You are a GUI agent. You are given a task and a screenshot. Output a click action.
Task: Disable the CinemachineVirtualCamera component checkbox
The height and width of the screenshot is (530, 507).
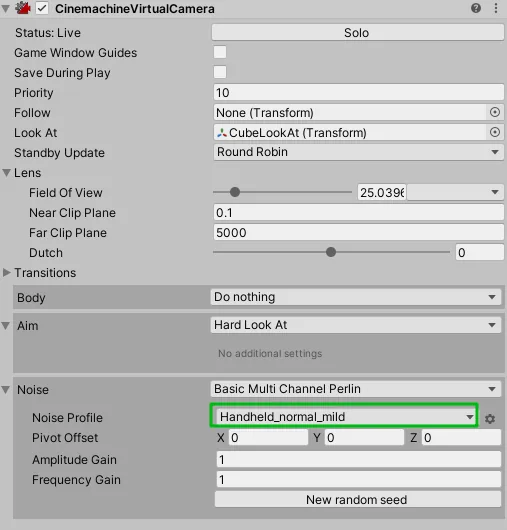pos(42,8)
